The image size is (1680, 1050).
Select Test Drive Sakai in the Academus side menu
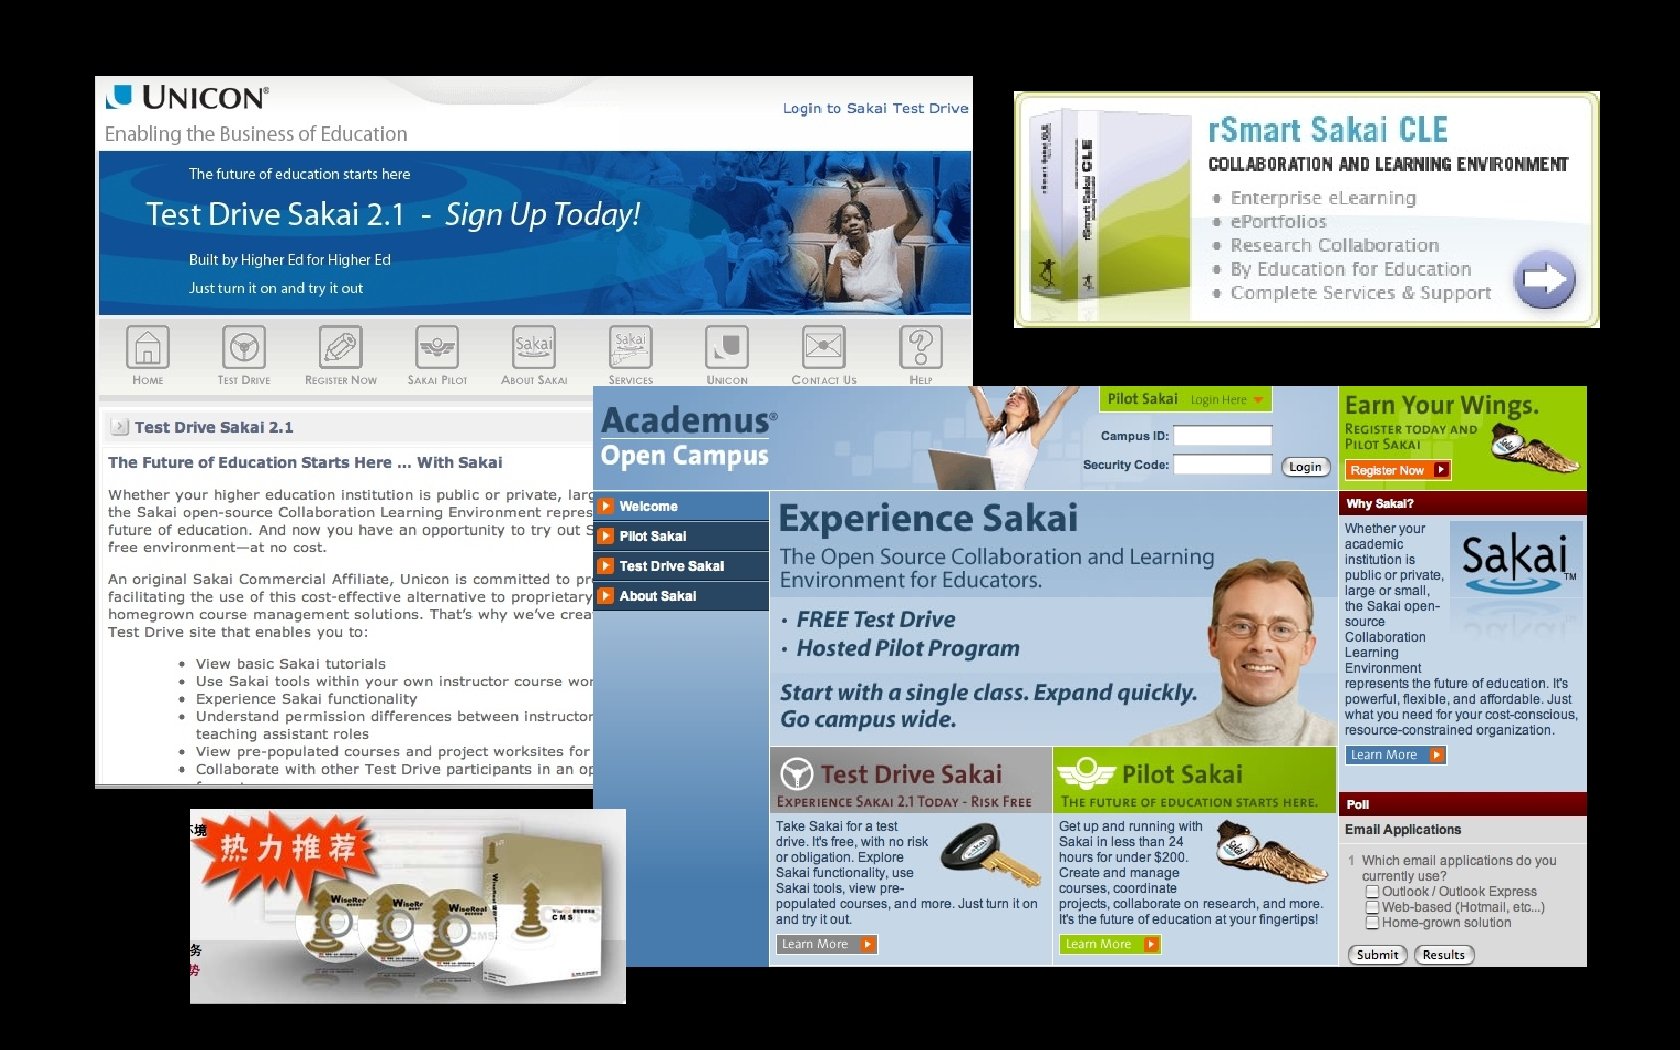coord(681,566)
